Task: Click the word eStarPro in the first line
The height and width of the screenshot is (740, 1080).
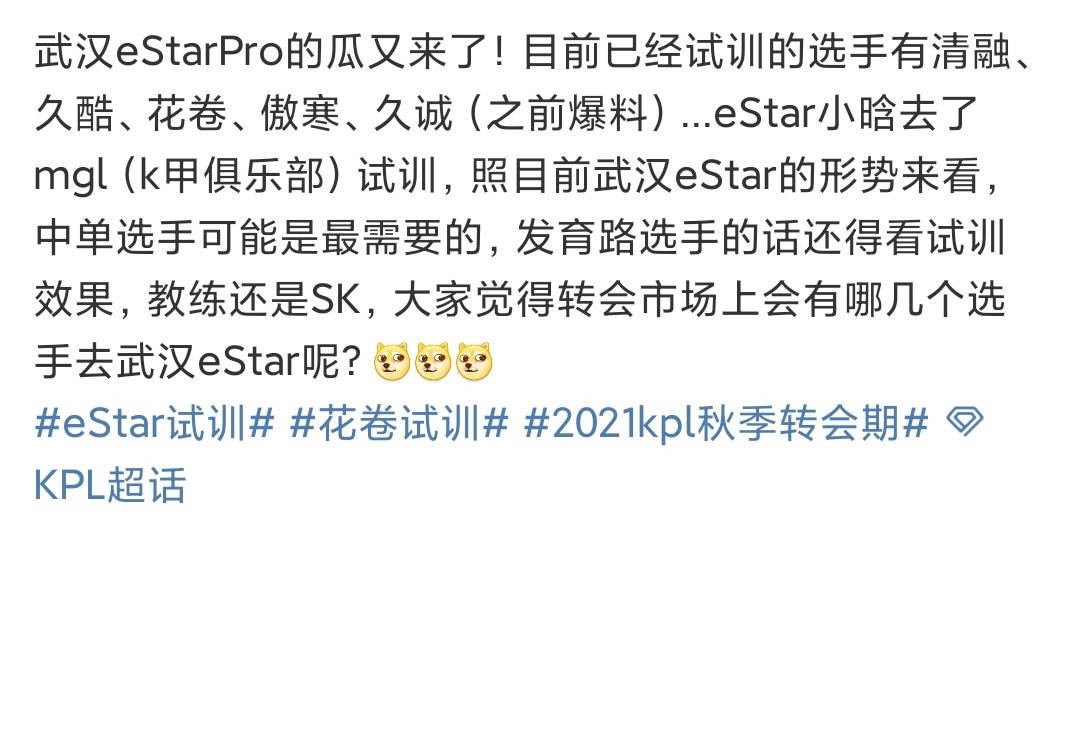Action: click(200, 52)
